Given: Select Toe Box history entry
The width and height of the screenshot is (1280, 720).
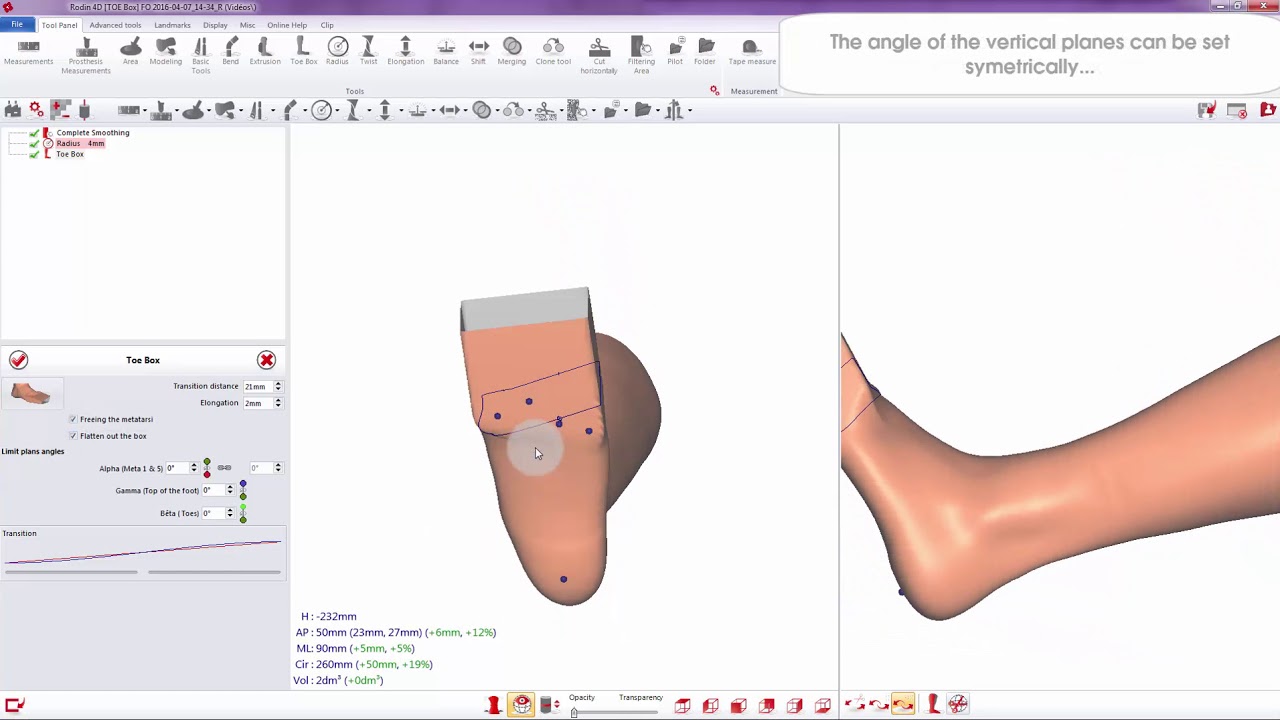Looking at the screenshot, I should (x=70, y=154).
